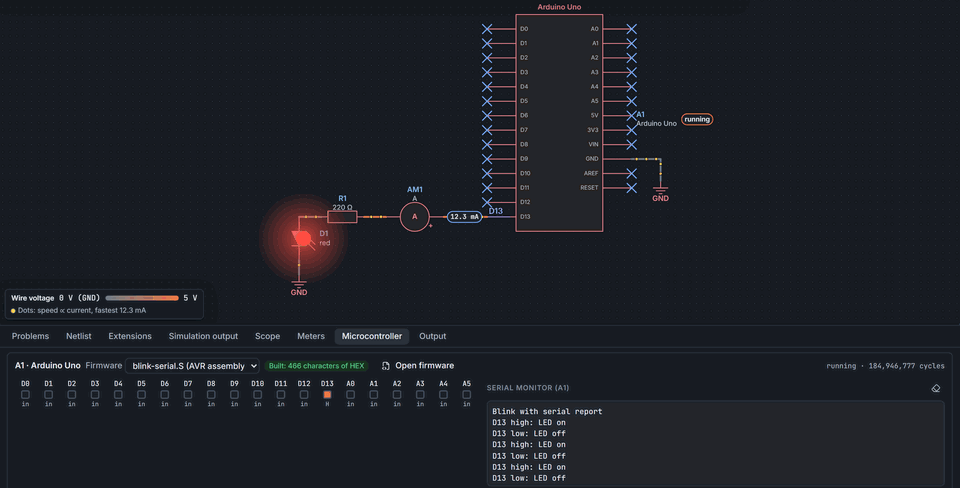960x488 pixels.
Task: Toggle the A5 pin checkbox
Action: tap(467, 395)
